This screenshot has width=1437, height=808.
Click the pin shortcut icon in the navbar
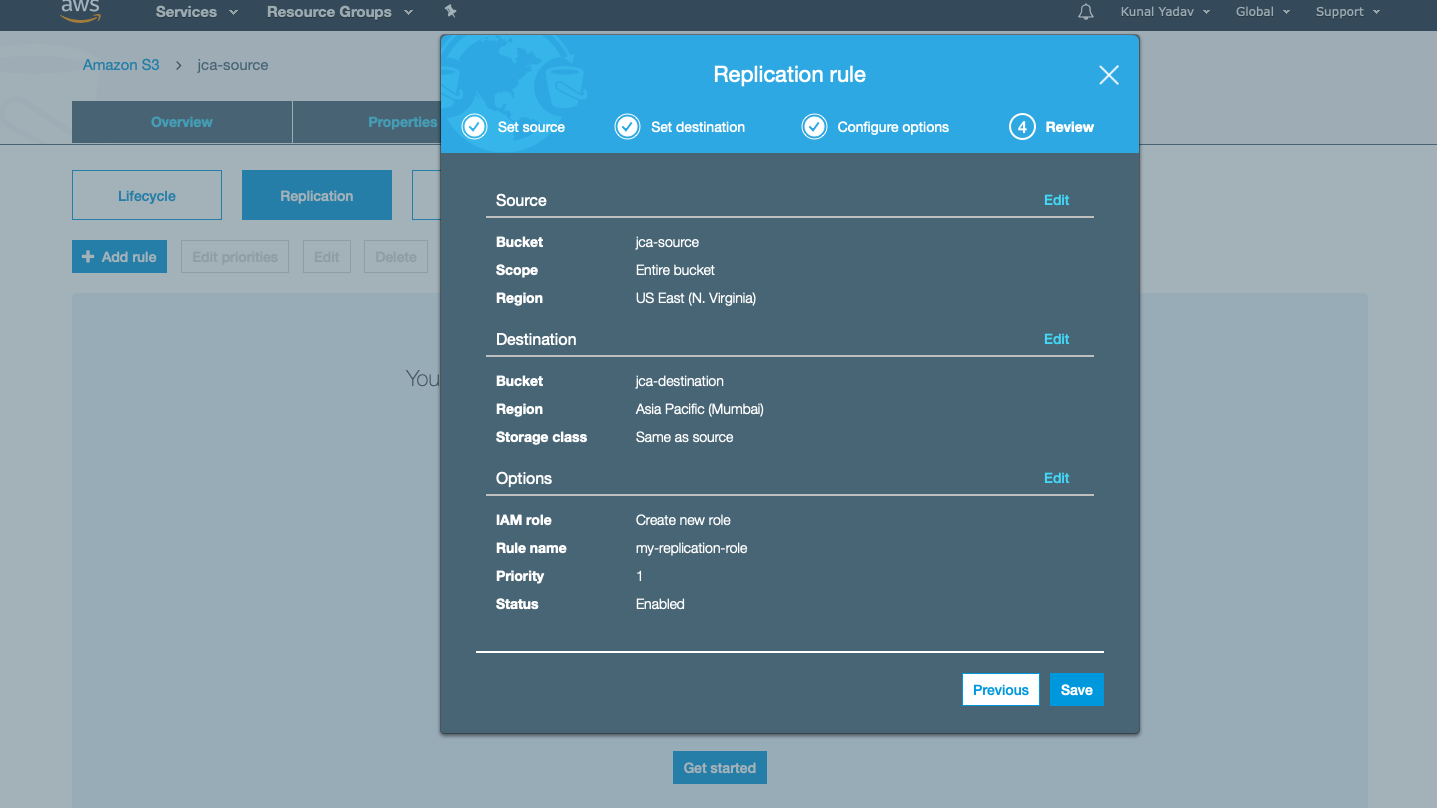(450, 12)
